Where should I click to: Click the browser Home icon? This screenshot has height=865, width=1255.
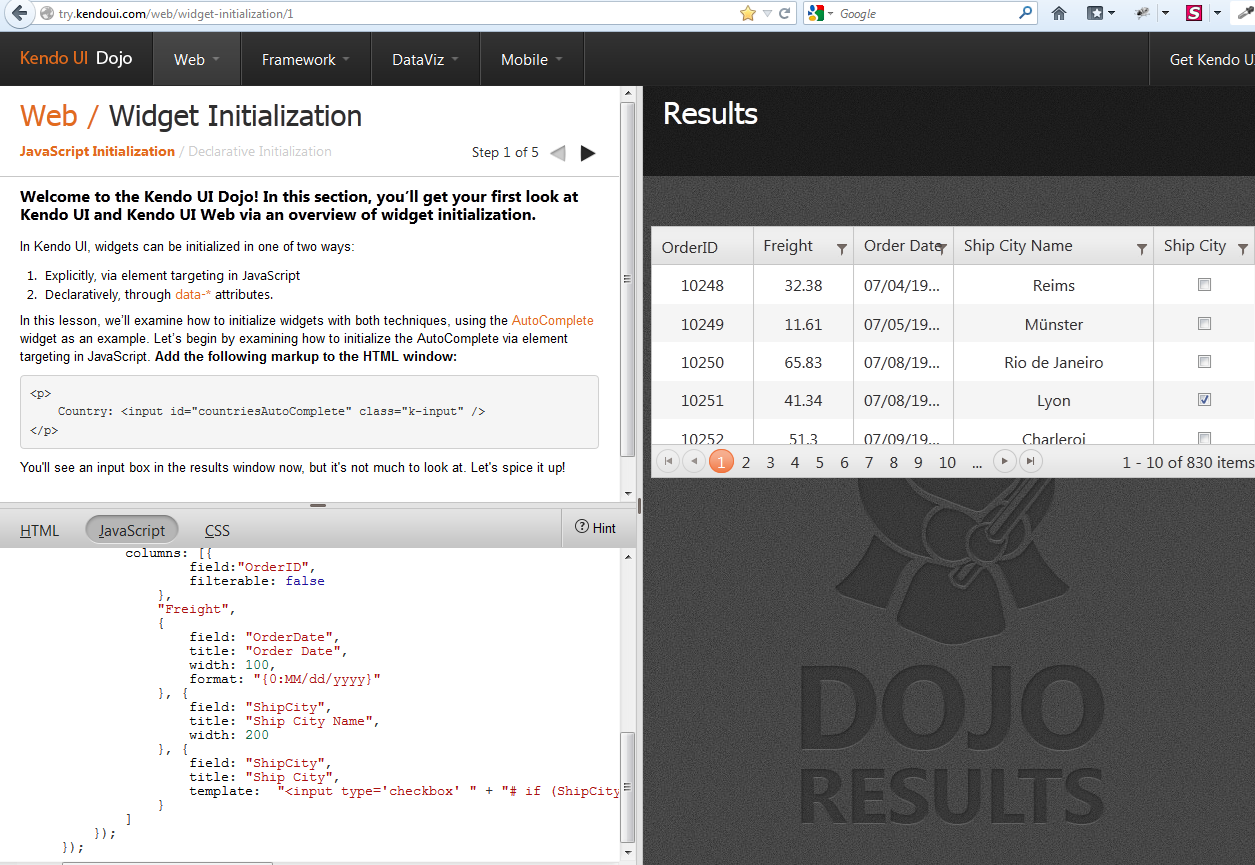(1058, 14)
